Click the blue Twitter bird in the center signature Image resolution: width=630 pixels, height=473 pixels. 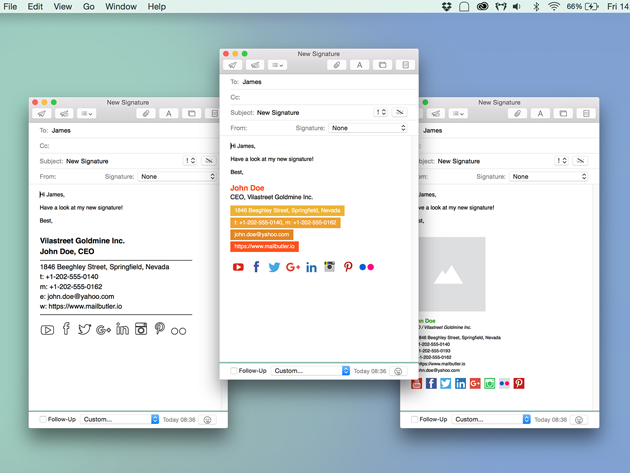click(274, 267)
